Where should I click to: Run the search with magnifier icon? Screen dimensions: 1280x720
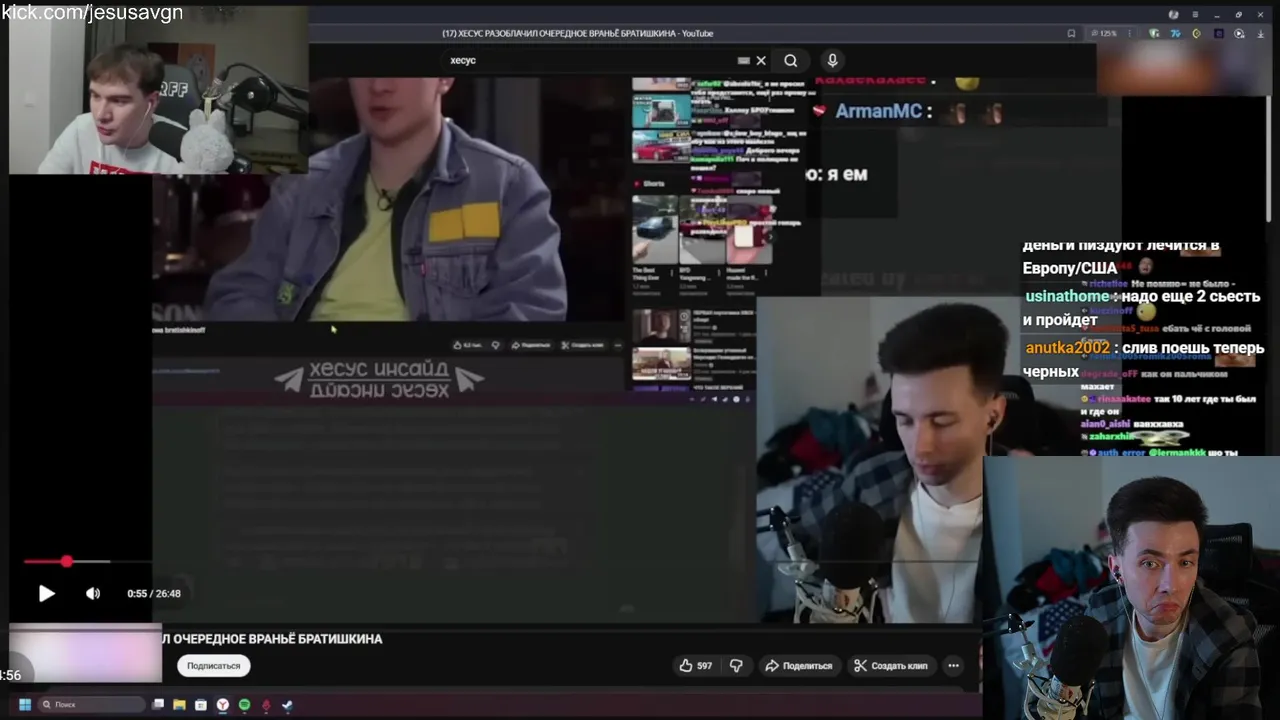pos(791,60)
